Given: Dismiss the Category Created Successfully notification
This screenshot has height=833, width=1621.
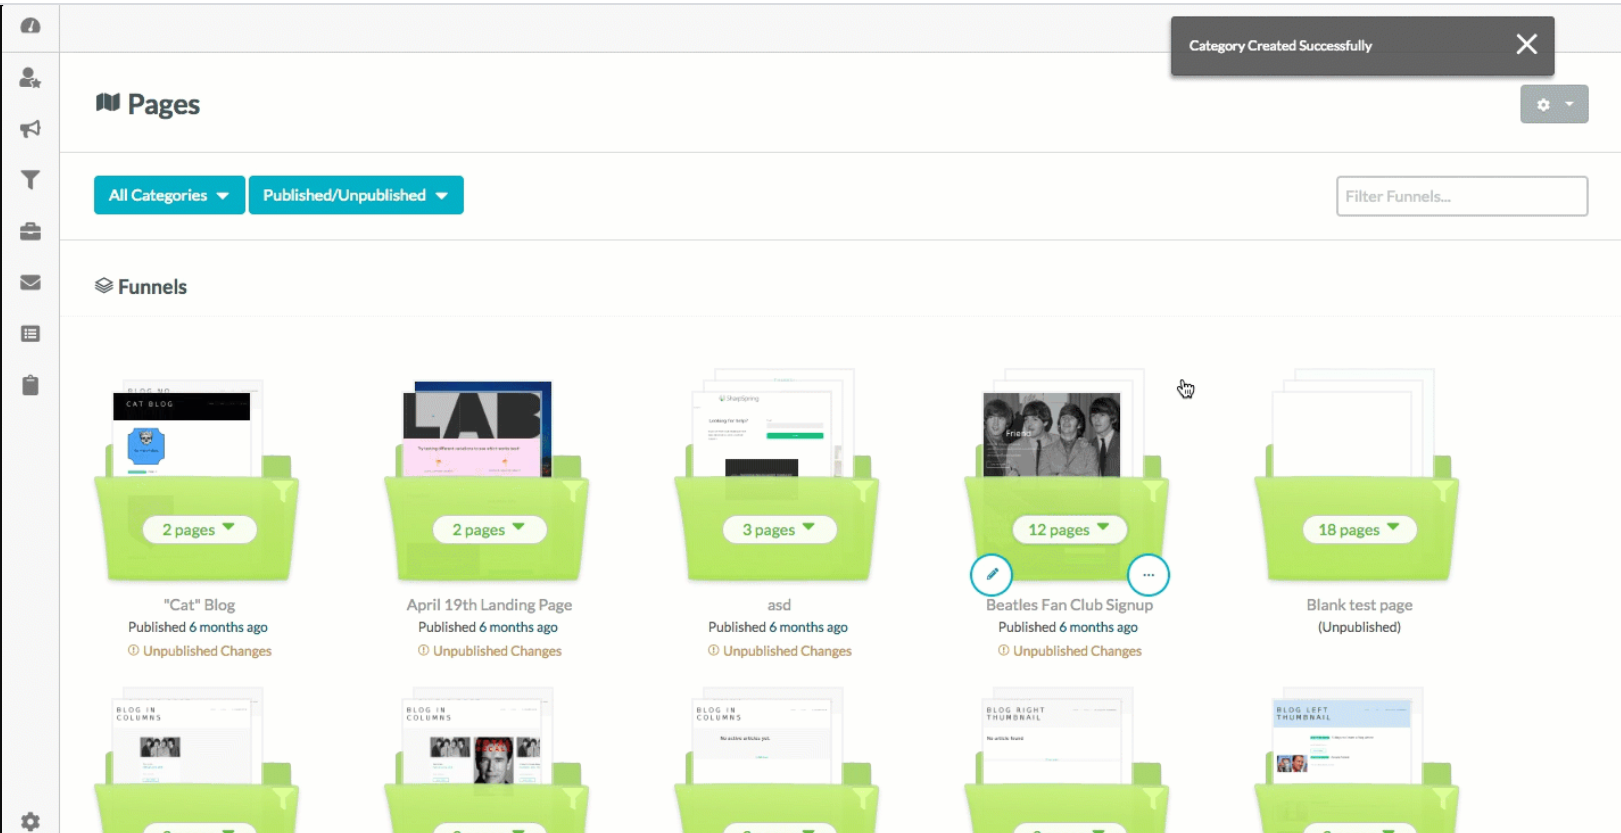Looking at the screenshot, I should point(1526,45).
